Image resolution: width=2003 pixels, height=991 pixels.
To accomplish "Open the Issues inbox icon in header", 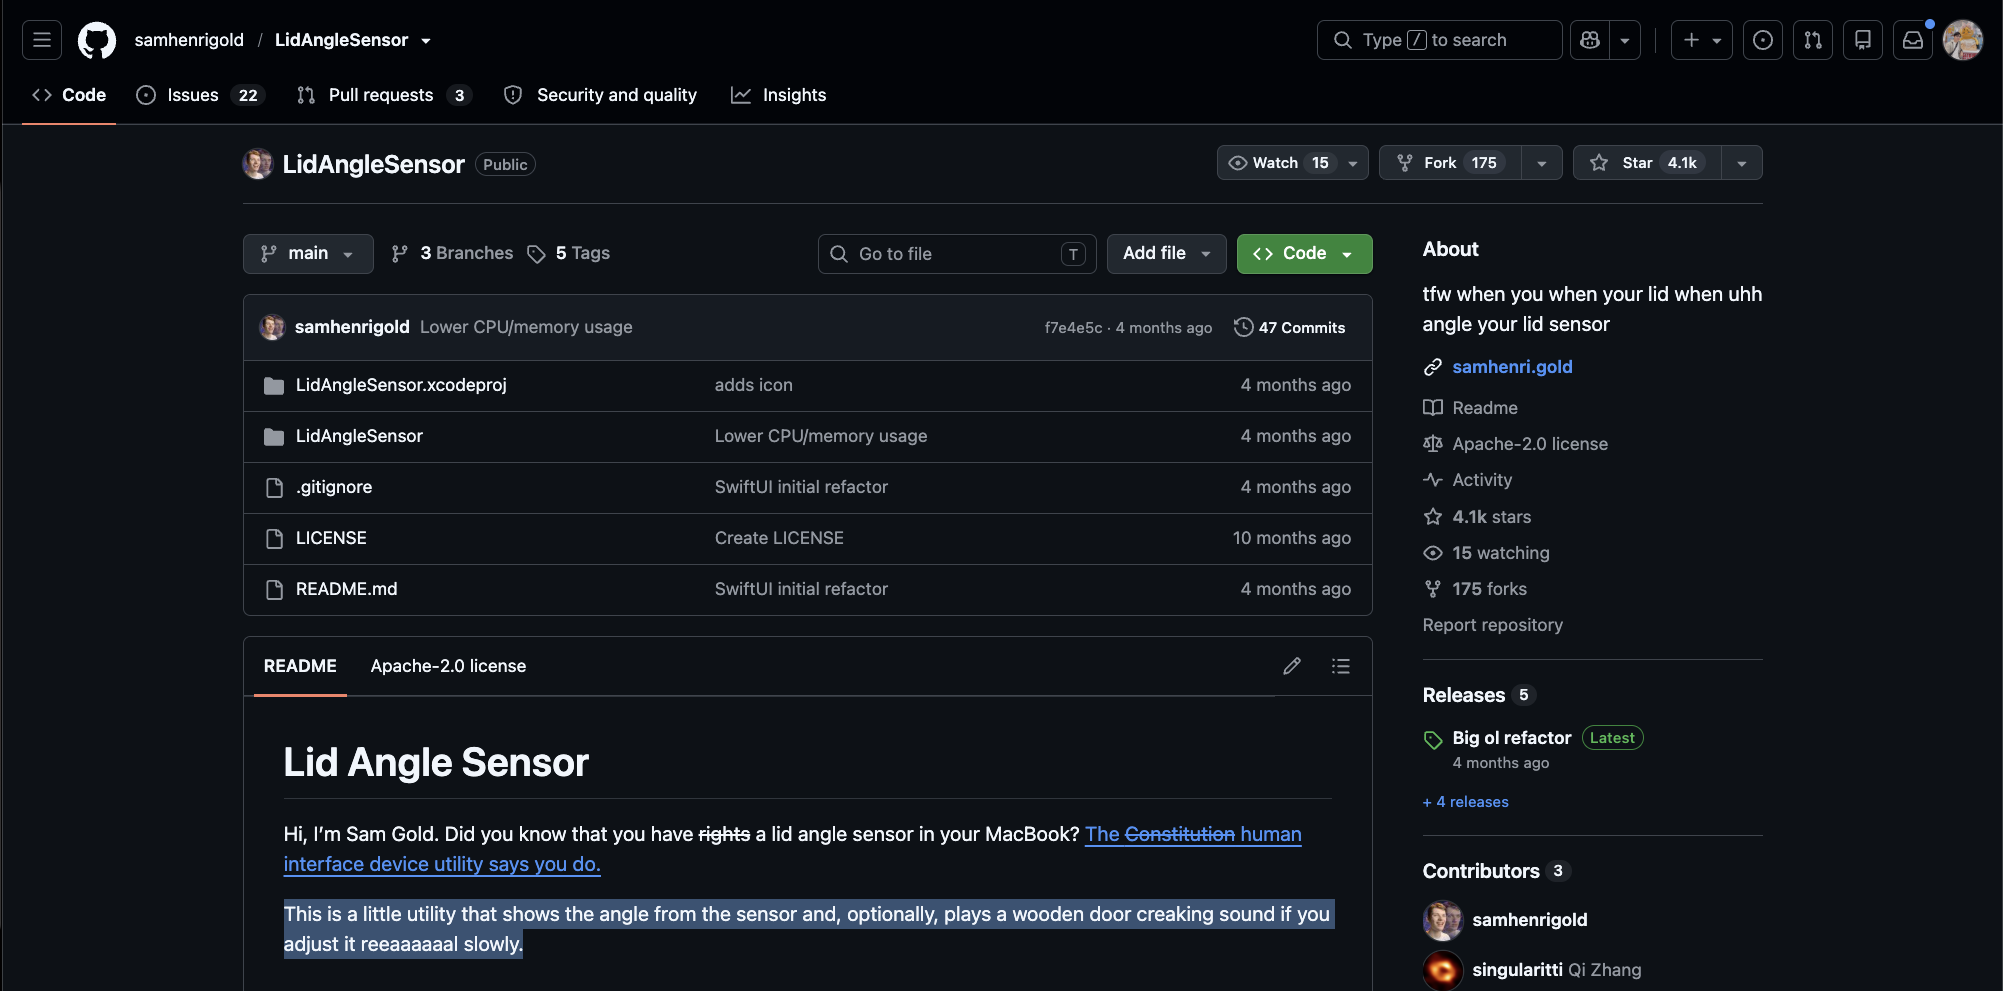I will click(1763, 40).
